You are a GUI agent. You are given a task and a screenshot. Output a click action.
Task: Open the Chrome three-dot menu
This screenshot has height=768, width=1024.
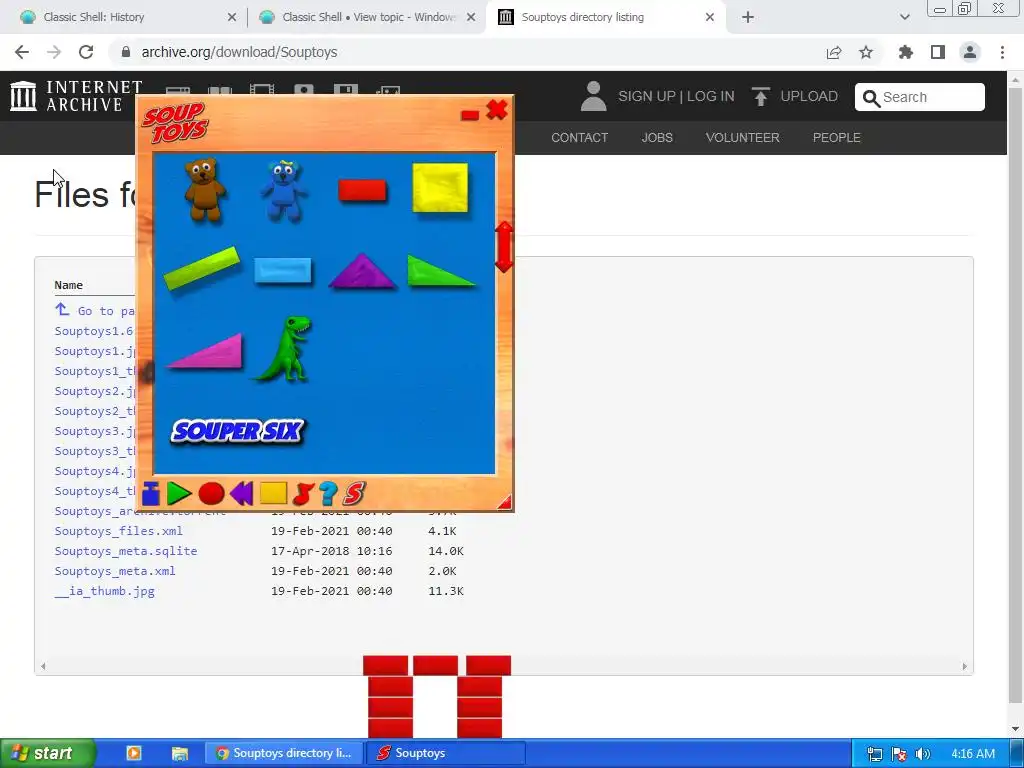click(1002, 52)
